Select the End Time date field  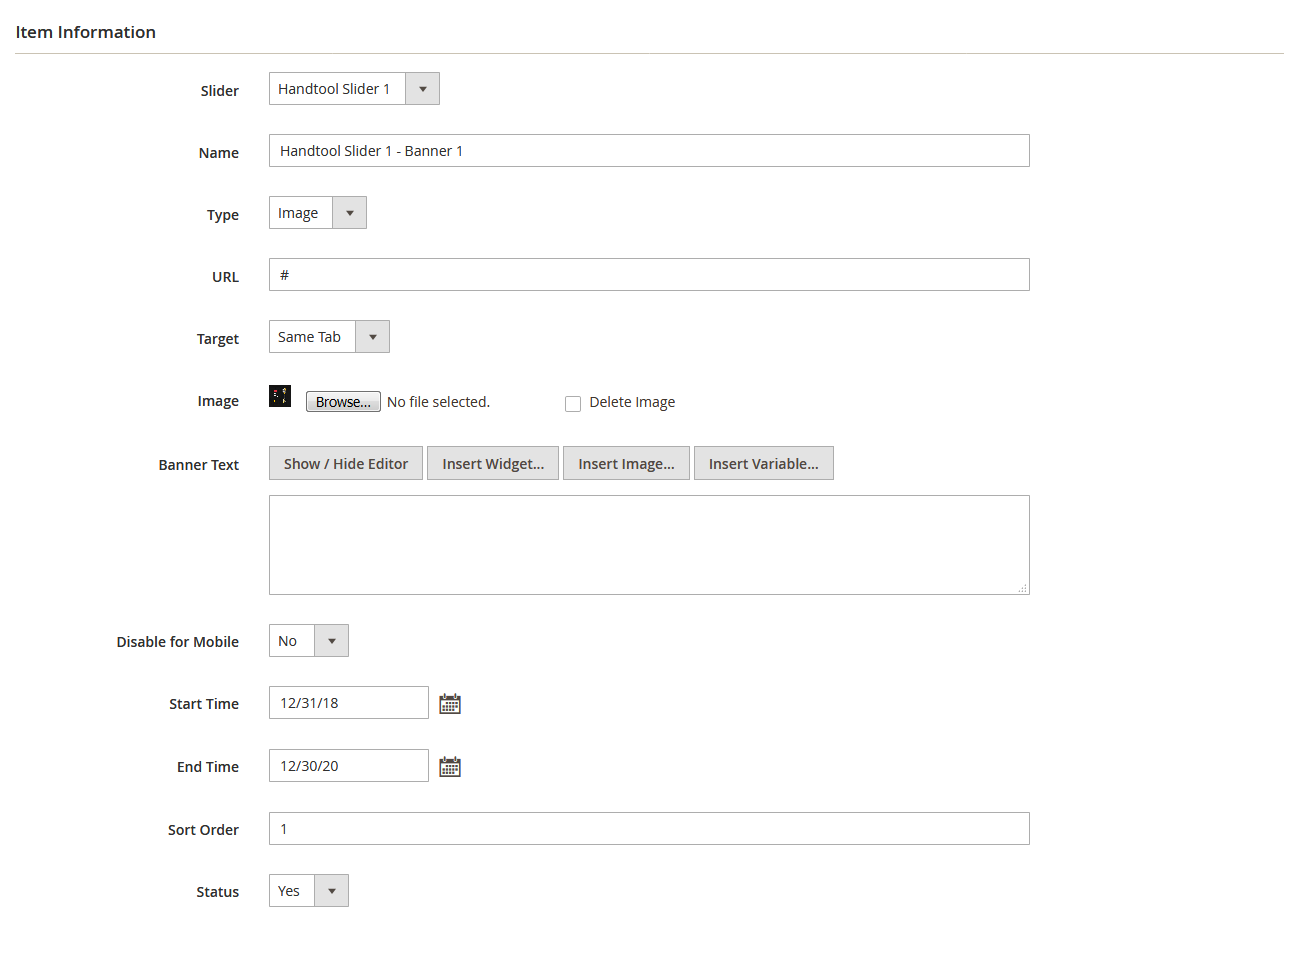click(x=348, y=765)
